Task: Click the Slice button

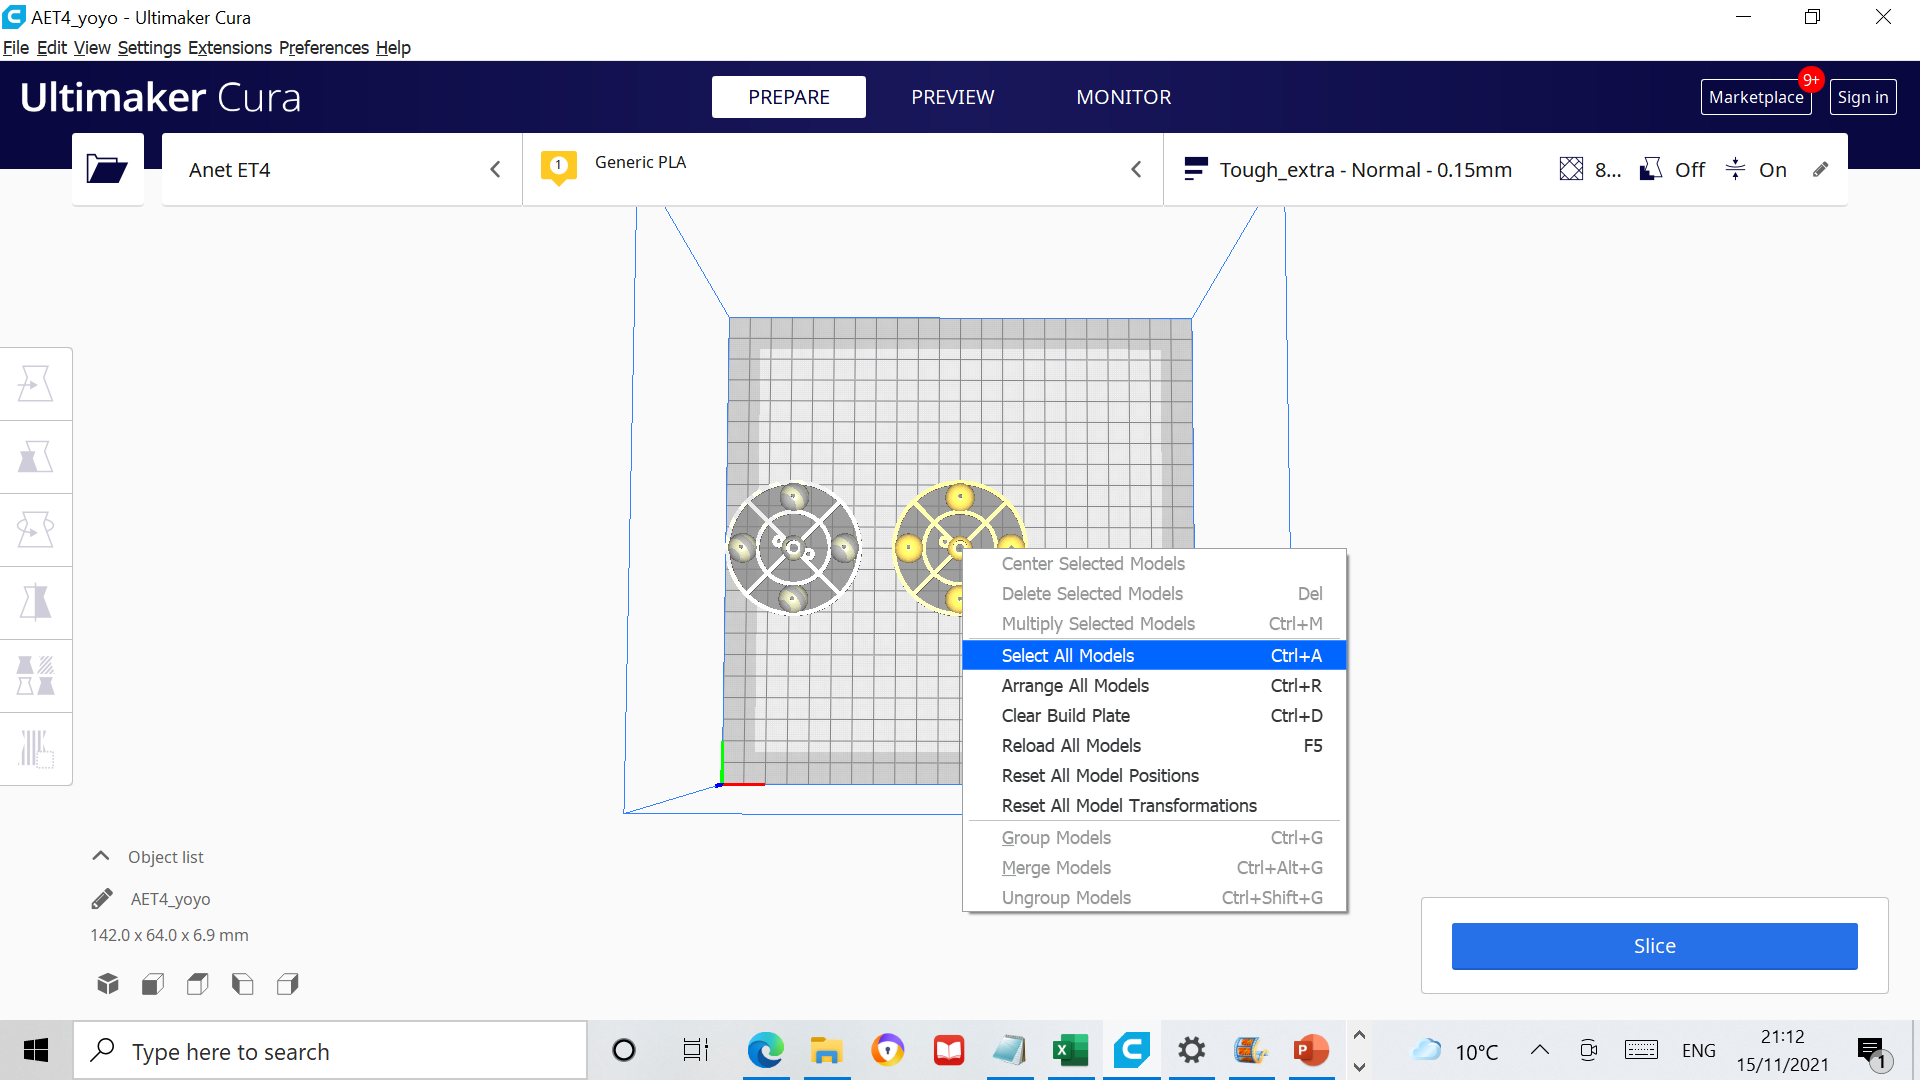Action: pyautogui.click(x=1654, y=946)
